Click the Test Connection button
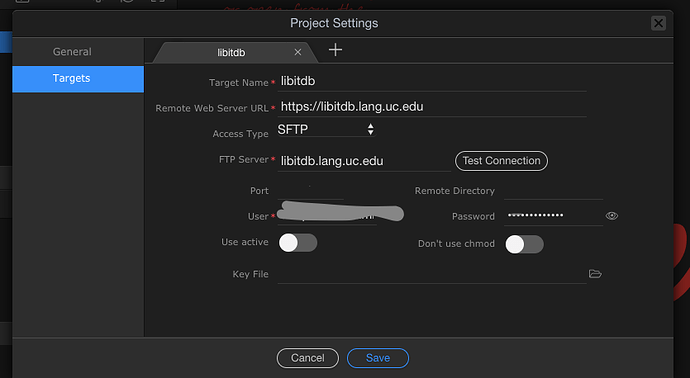This screenshot has width=690, height=378. (501, 161)
